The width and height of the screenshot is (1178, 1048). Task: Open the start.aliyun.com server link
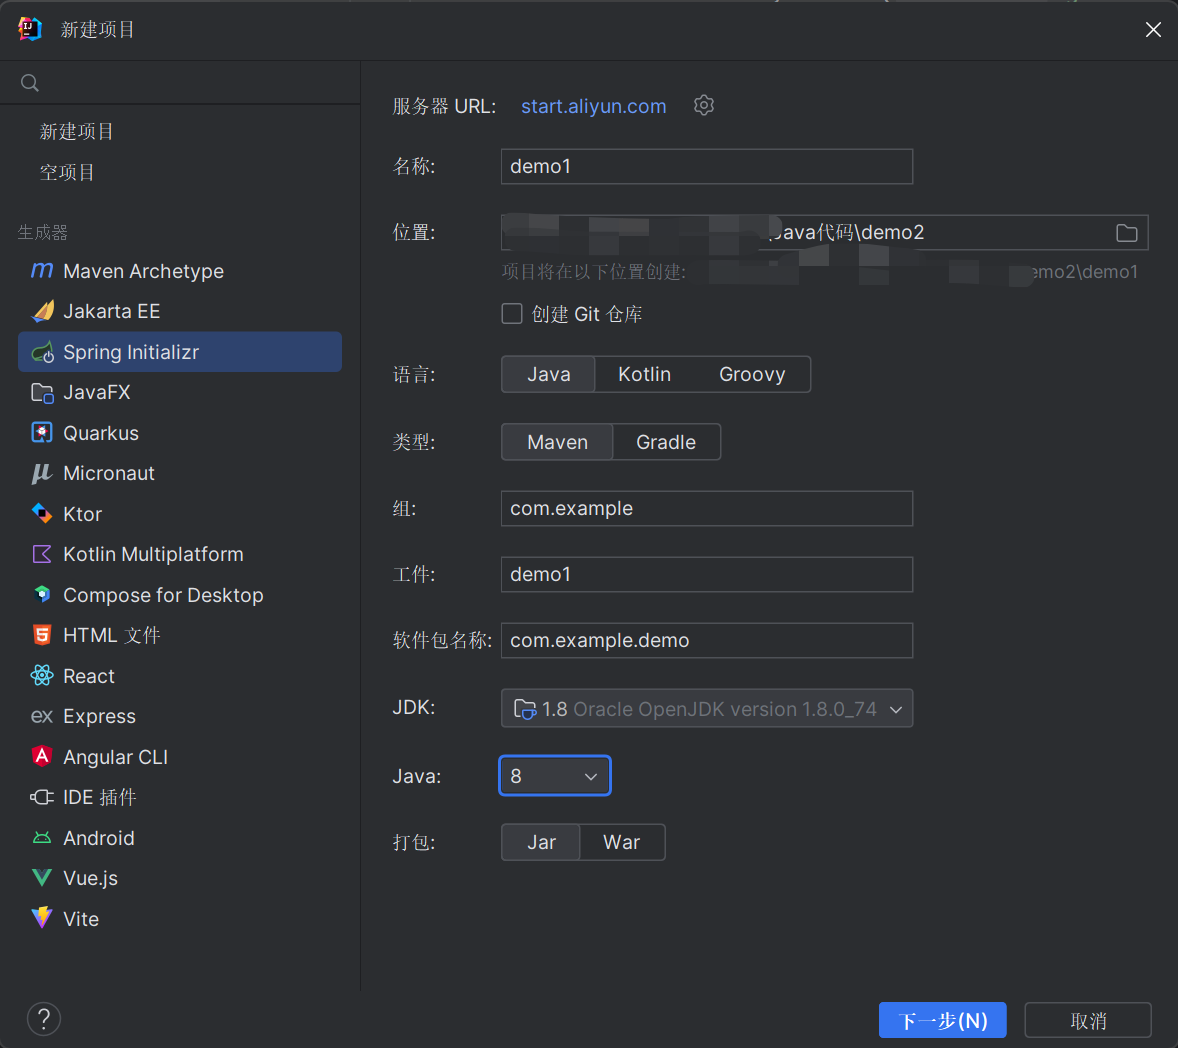pos(593,106)
